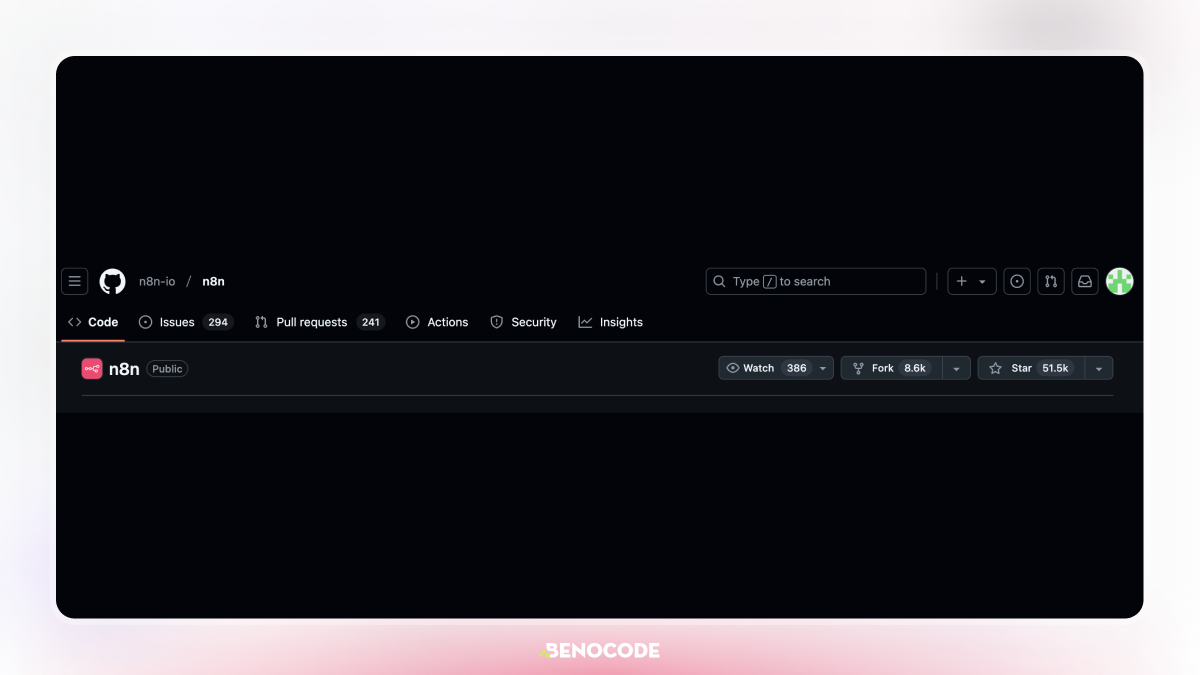Open the notifications inbox icon
Image resolution: width=1200 pixels, height=675 pixels.
(x=1085, y=282)
